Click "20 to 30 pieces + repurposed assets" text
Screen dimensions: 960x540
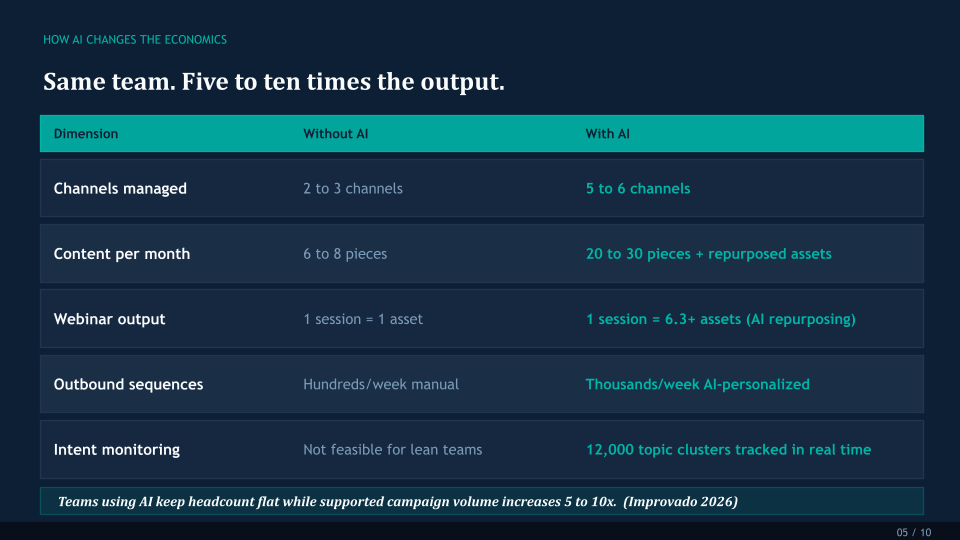[x=709, y=254]
